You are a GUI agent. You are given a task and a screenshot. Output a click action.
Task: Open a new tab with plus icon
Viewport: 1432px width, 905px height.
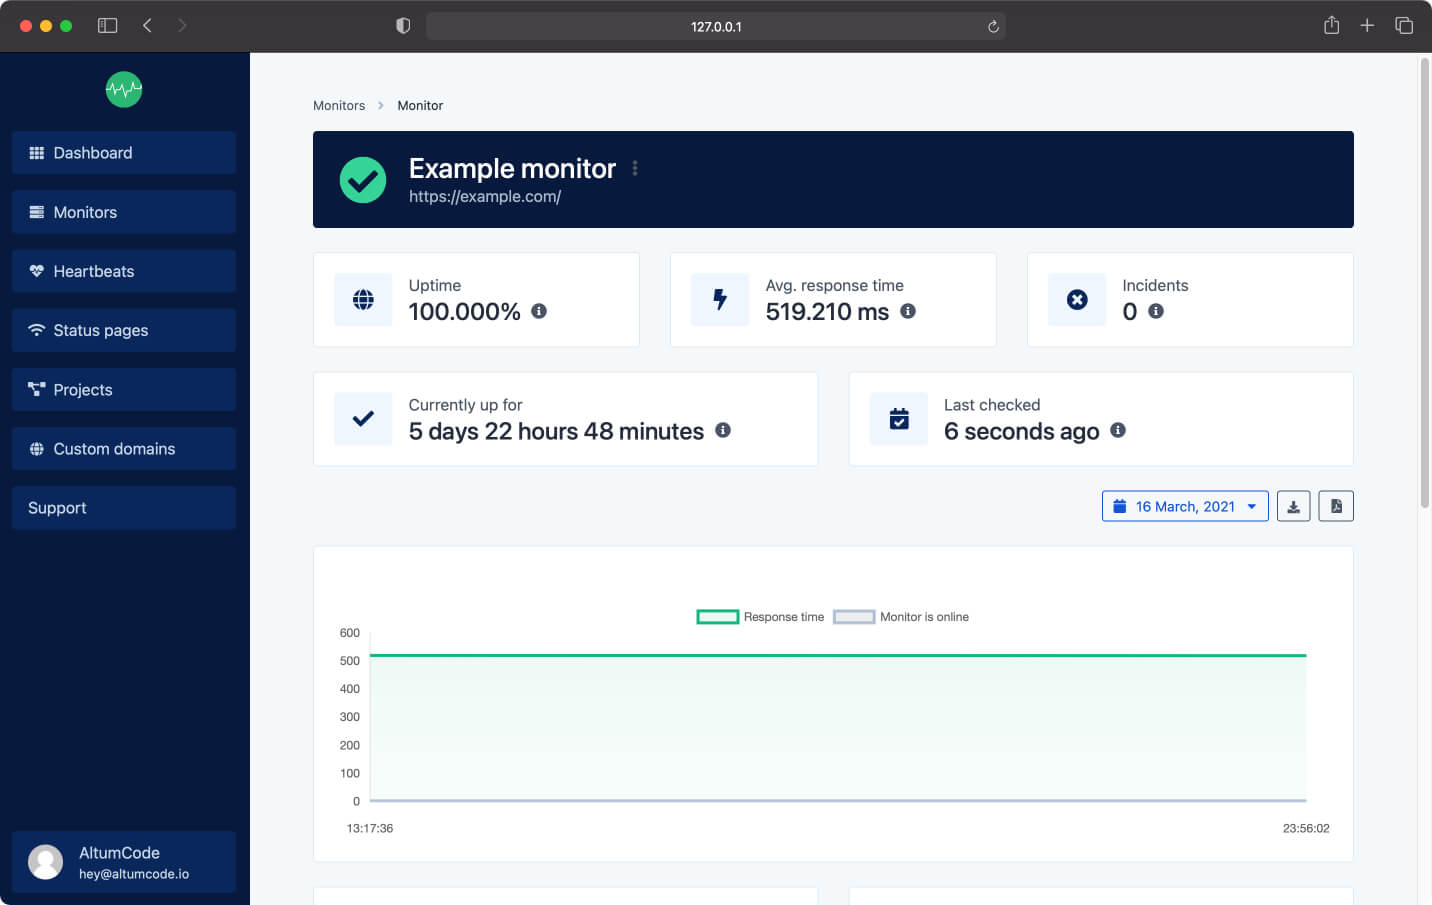[1367, 25]
